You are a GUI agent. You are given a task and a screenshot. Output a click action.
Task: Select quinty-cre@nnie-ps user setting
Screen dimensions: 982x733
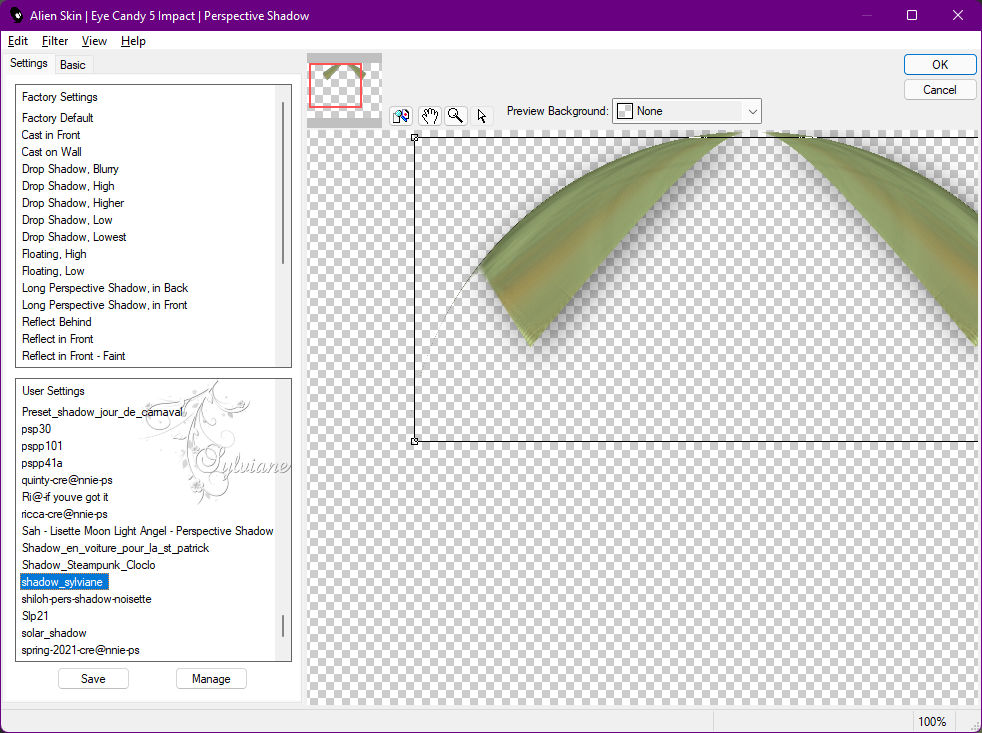pyautogui.click(x=67, y=480)
